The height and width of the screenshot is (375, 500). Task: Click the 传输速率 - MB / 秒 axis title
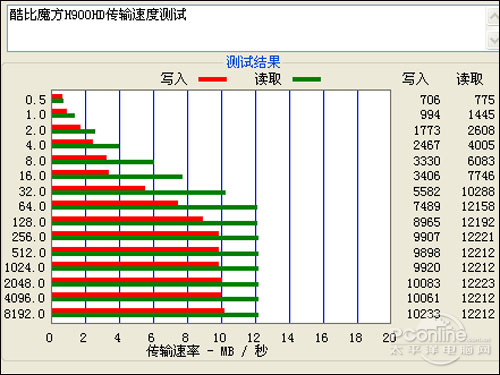(207, 351)
